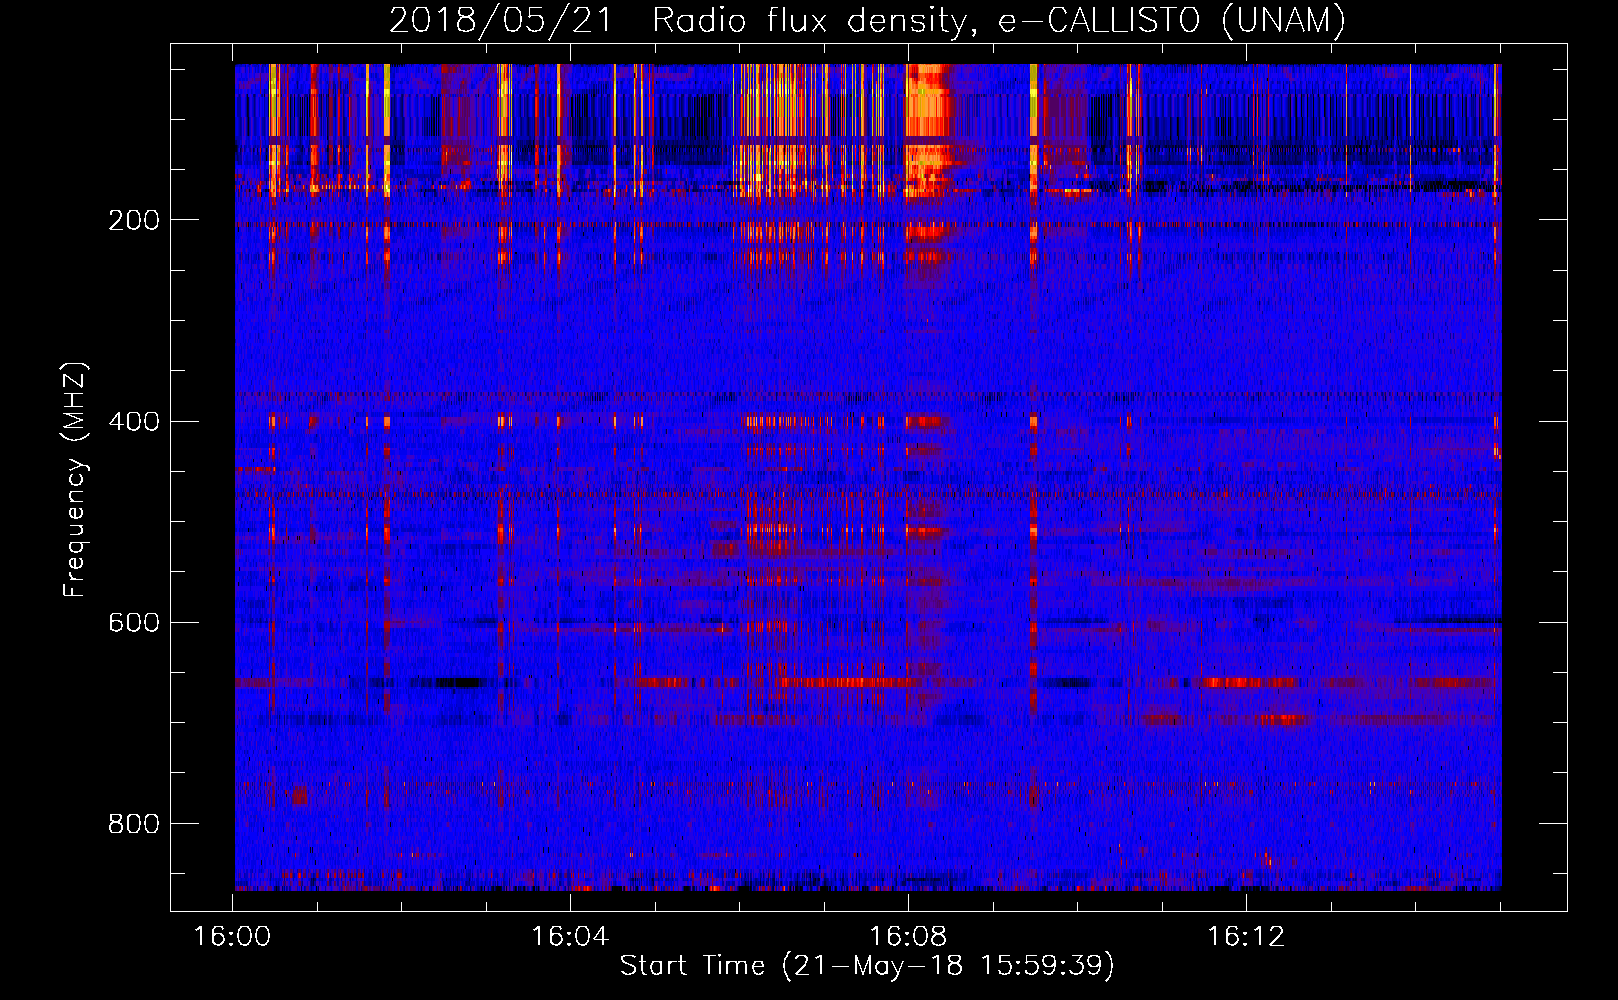Click the '16:00' time axis label

tap(232, 937)
